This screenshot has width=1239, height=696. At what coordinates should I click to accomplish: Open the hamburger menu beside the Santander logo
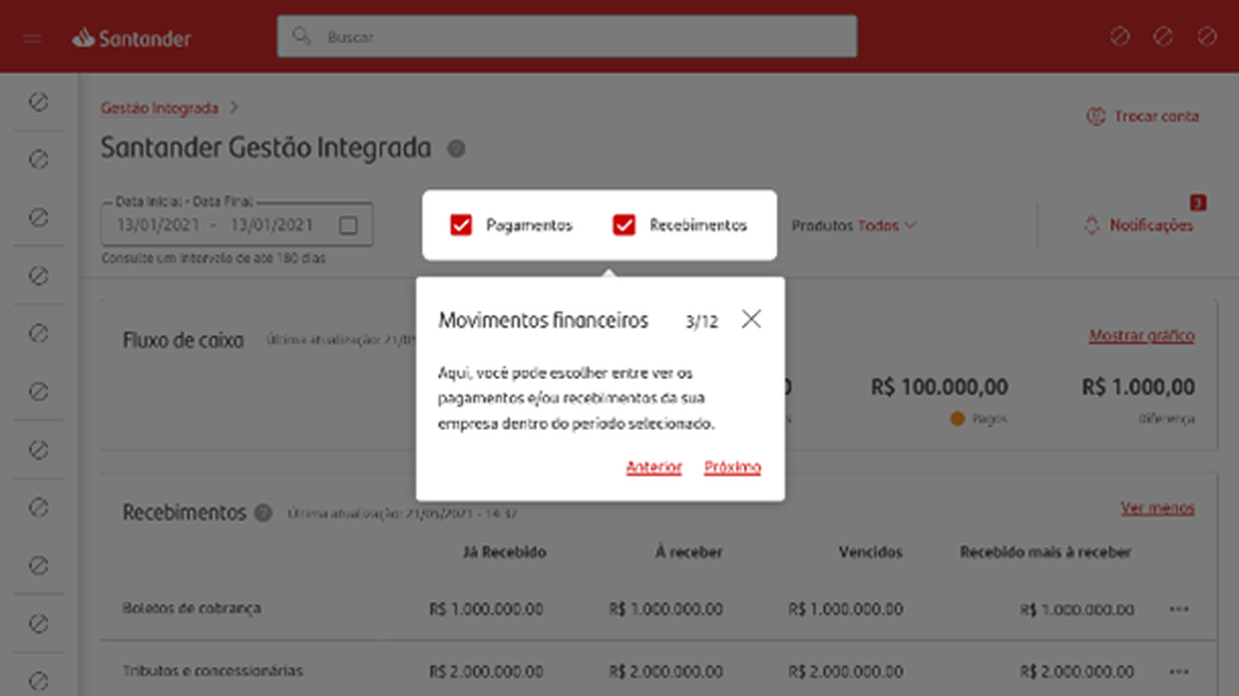[32, 39]
